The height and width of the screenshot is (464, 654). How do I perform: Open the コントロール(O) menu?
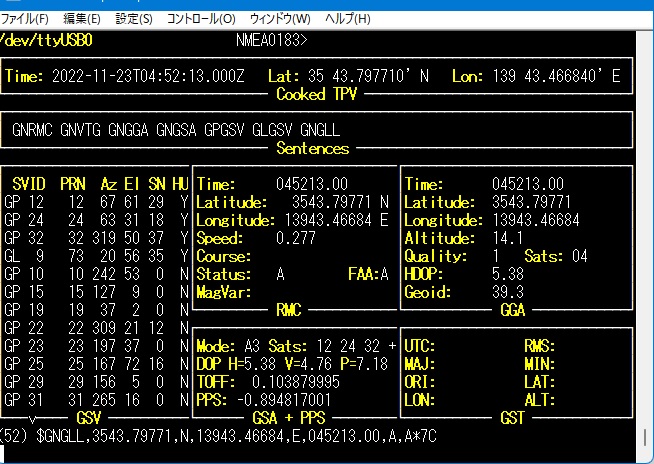[201, 19]
